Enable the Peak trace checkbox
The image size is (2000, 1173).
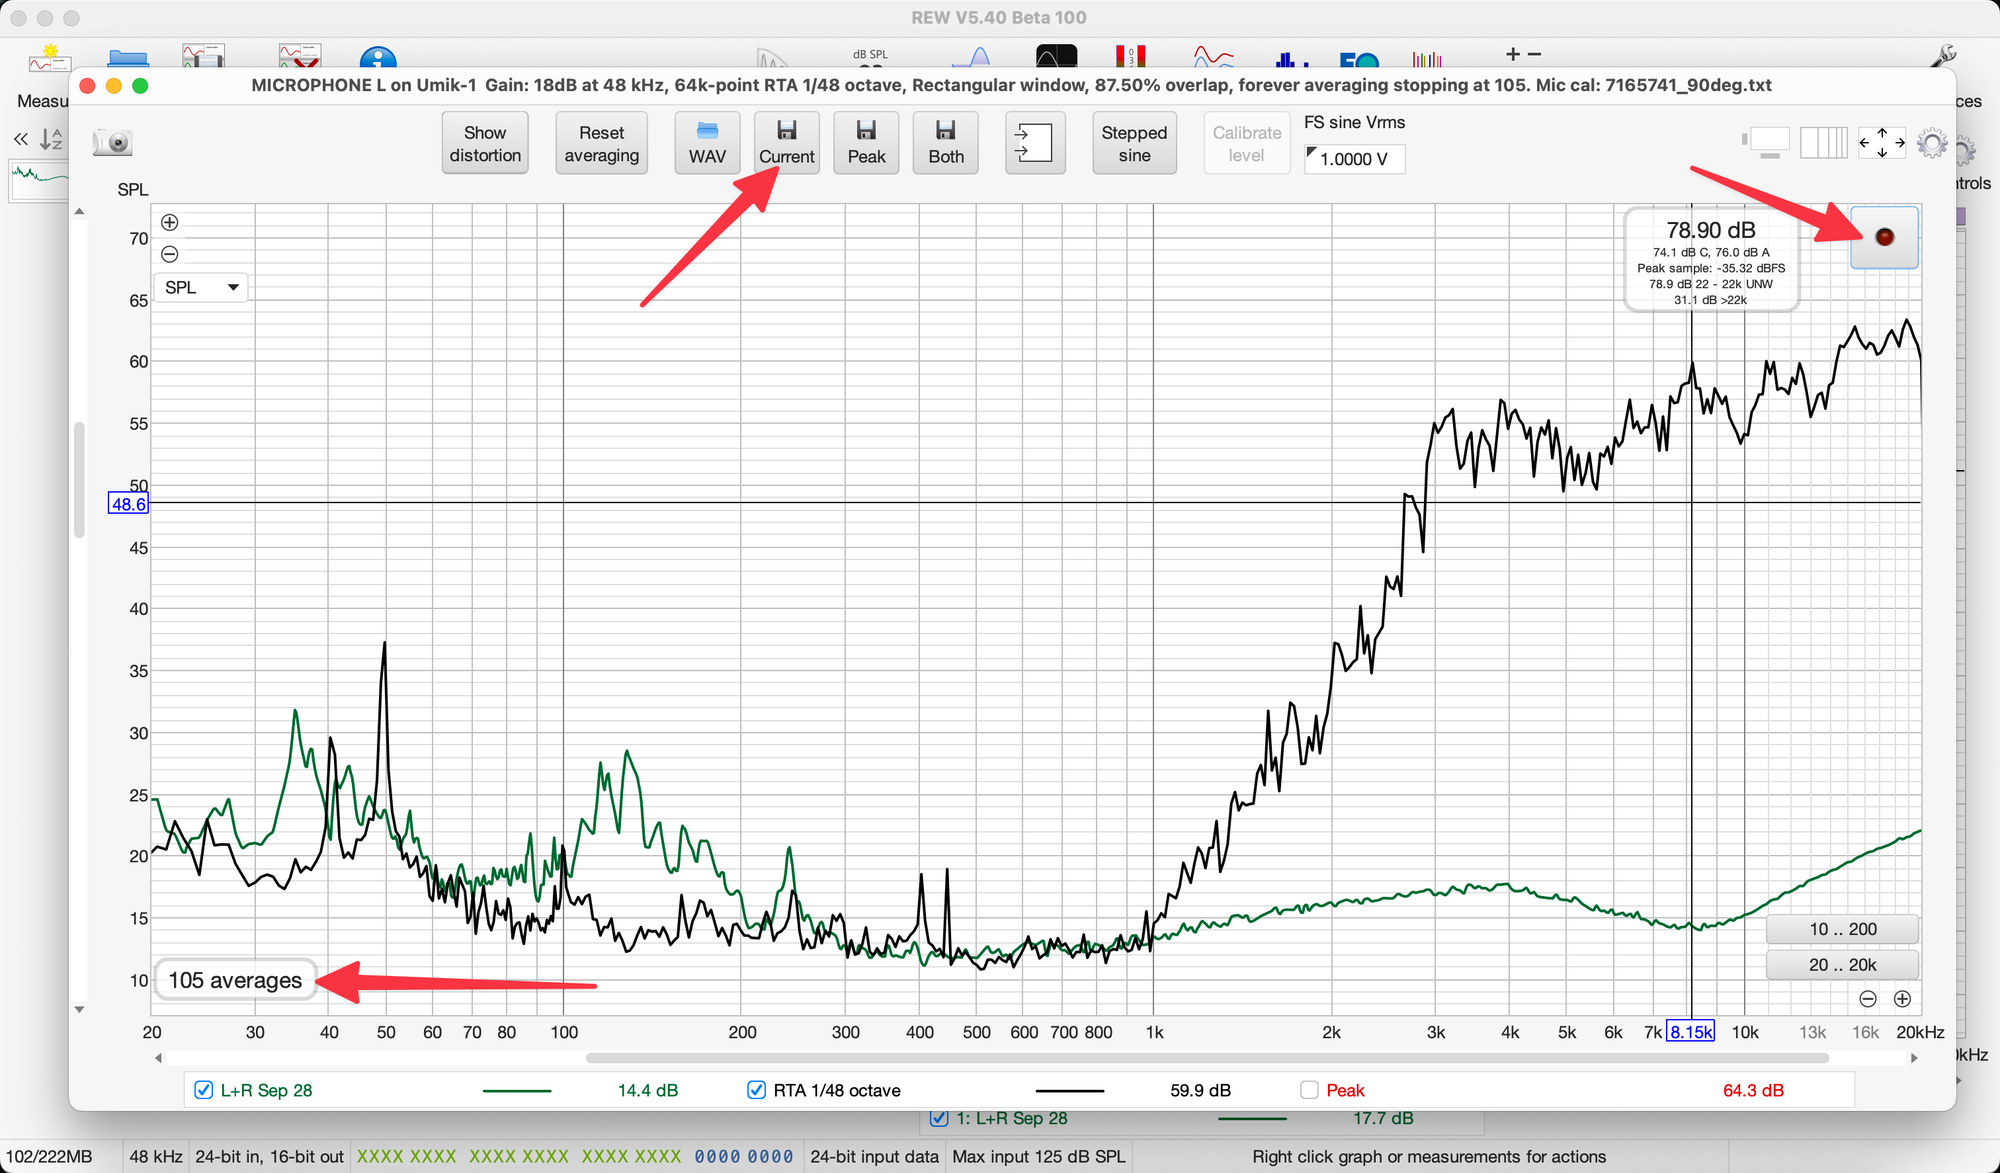click(1309, 1090)
